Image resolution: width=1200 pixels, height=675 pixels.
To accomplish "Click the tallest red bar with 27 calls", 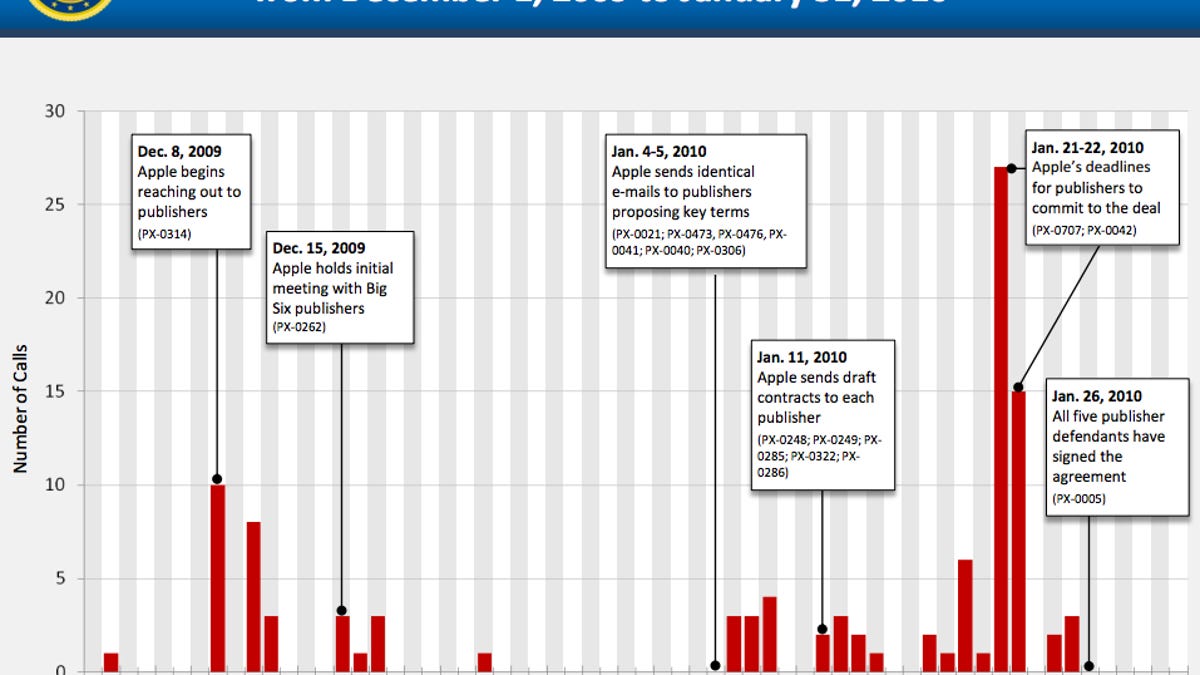I will (1001, 420).
